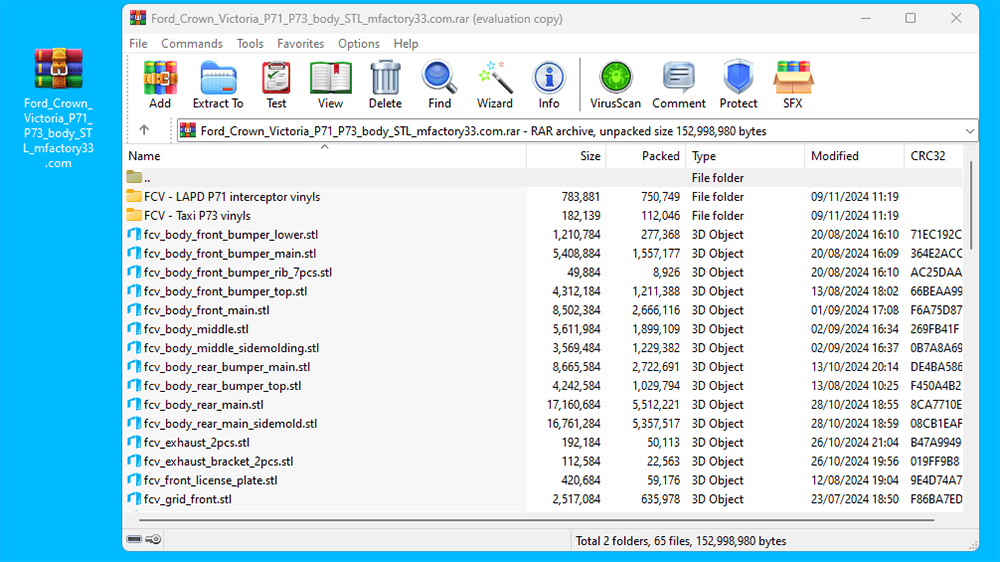Click the disk icon in status bar
Screen dimensions: 1000x562
pos(134,540)
